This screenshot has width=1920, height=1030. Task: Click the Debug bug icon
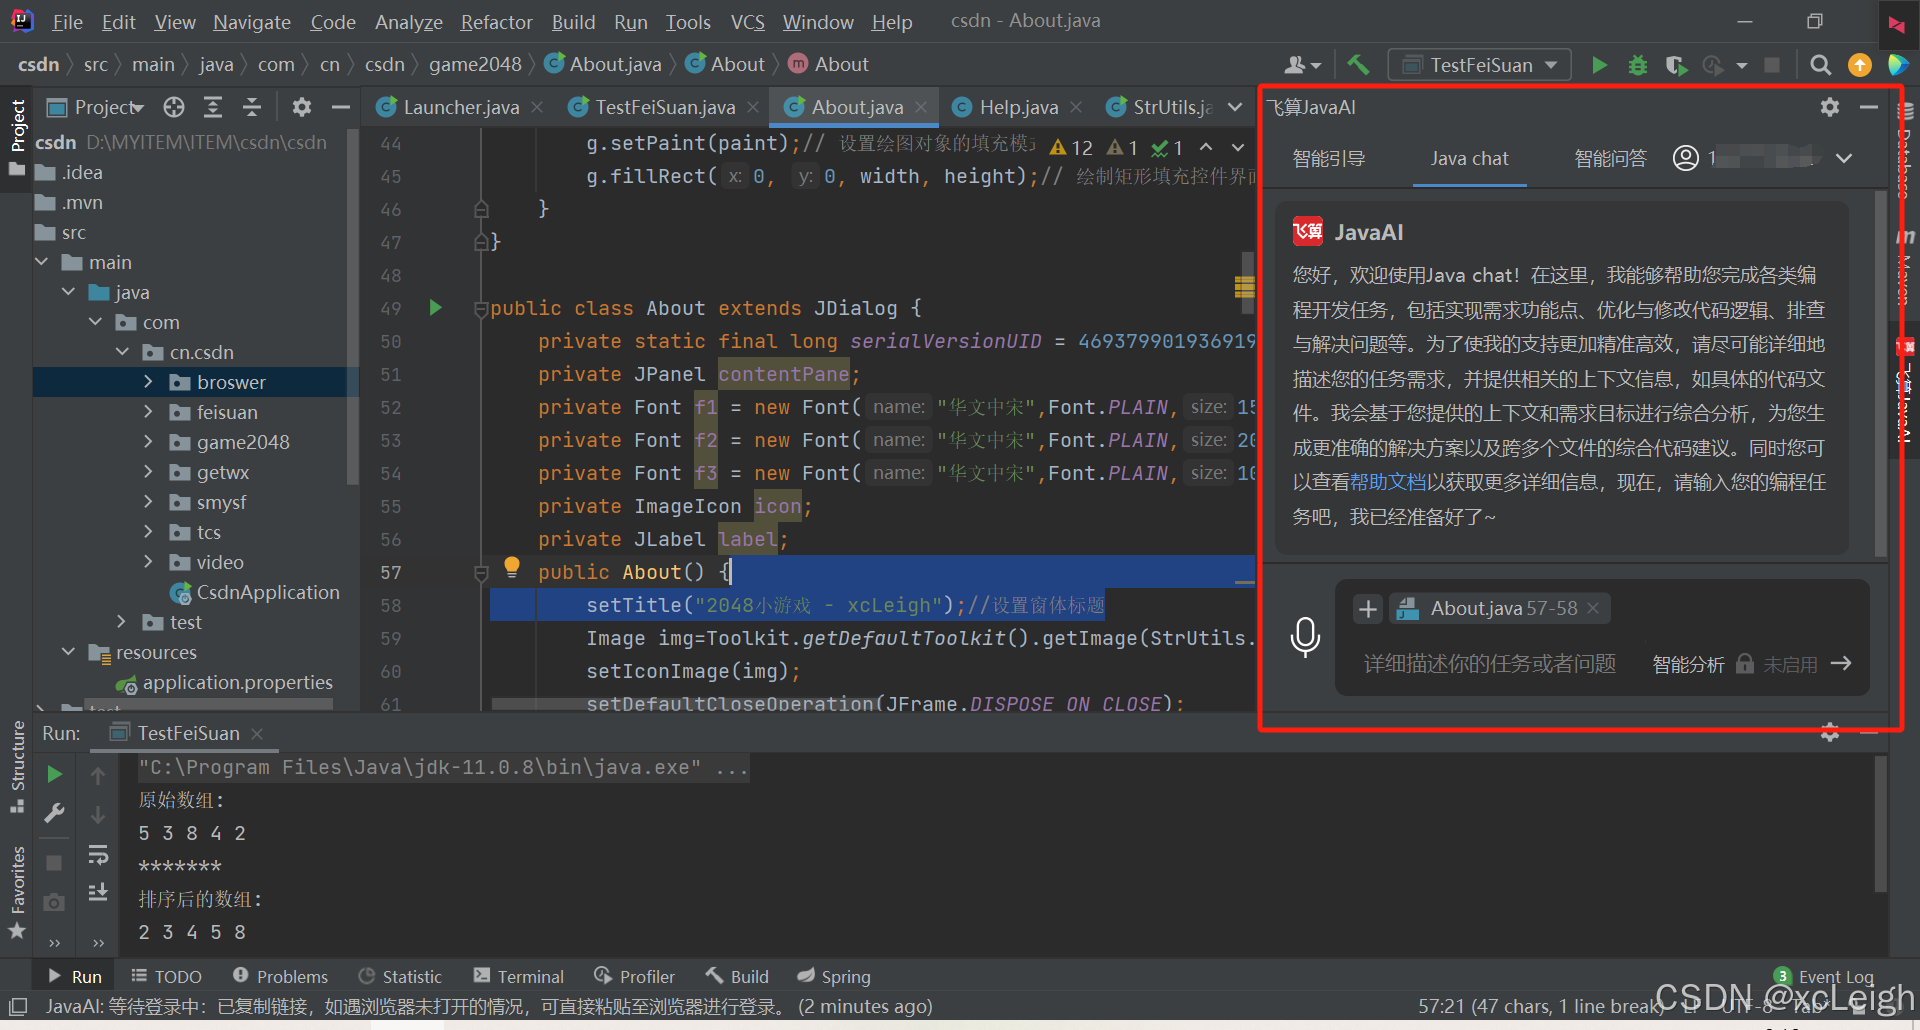coord(1637,65)
